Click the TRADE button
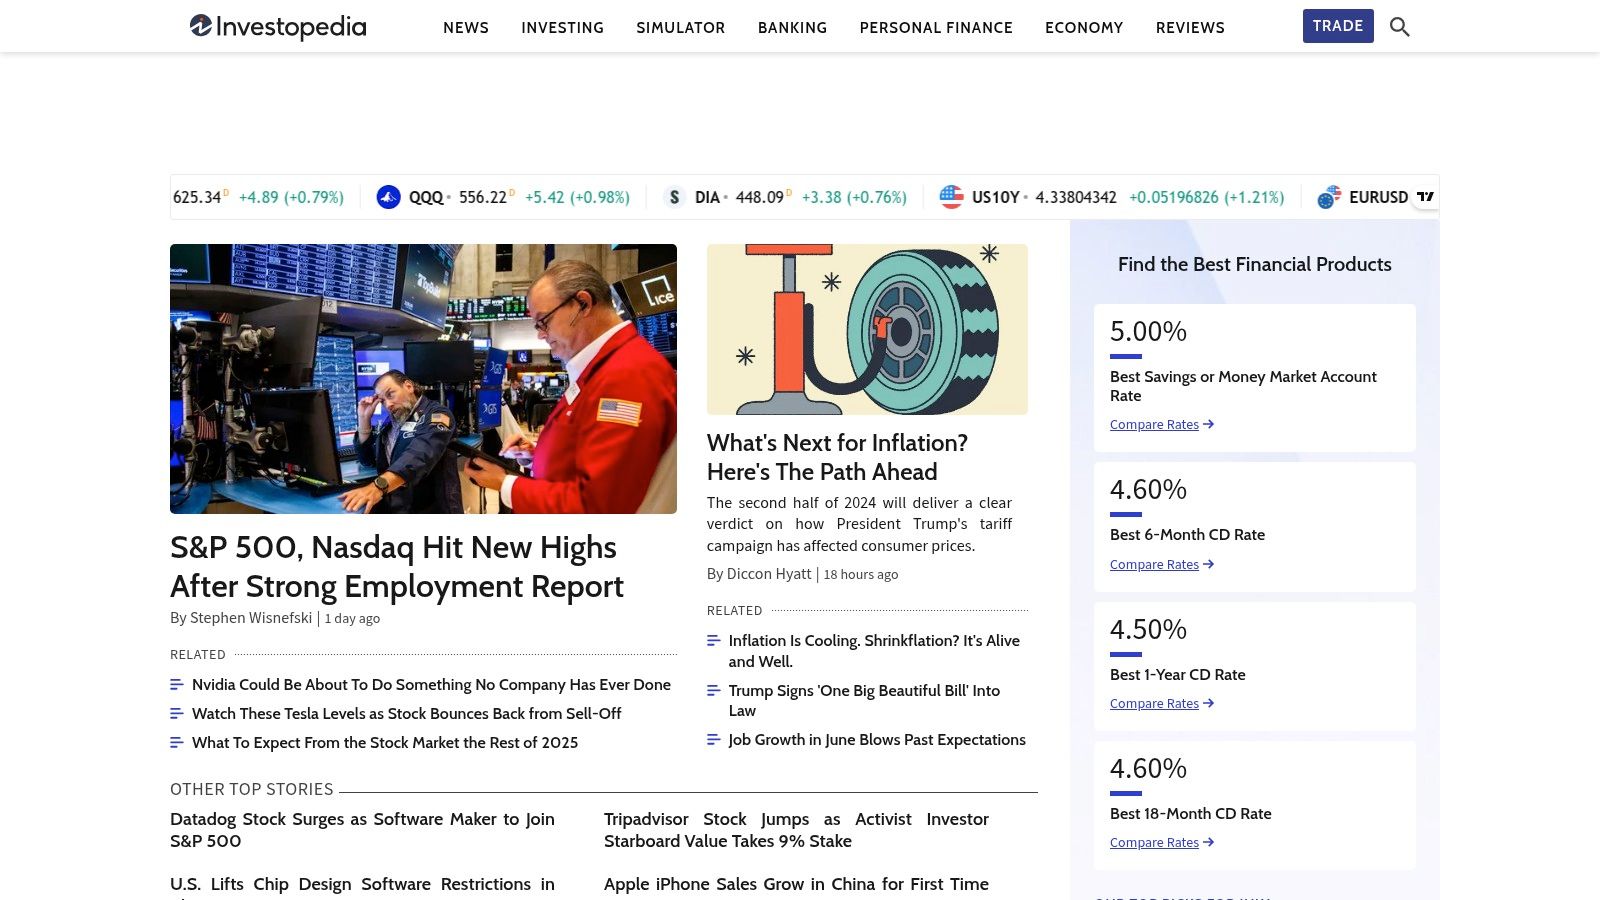This screenshot has width=1600, height=900. [1338, 26]
